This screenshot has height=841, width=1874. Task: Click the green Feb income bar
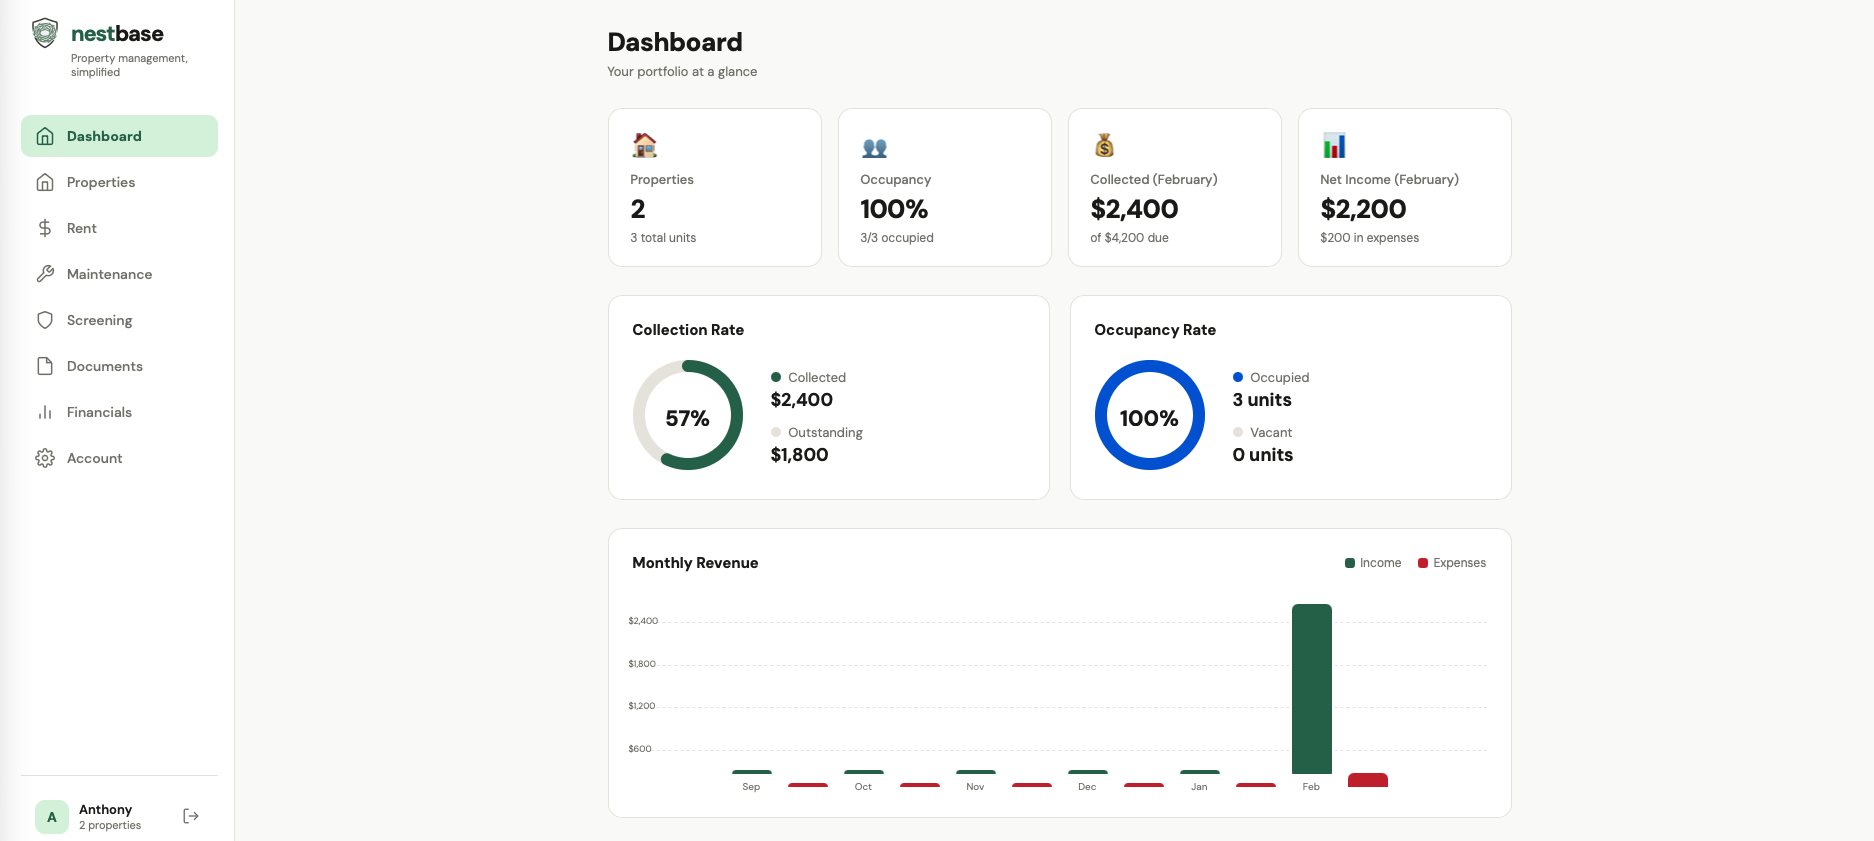pyautogui.click(x=1311, y=688)
